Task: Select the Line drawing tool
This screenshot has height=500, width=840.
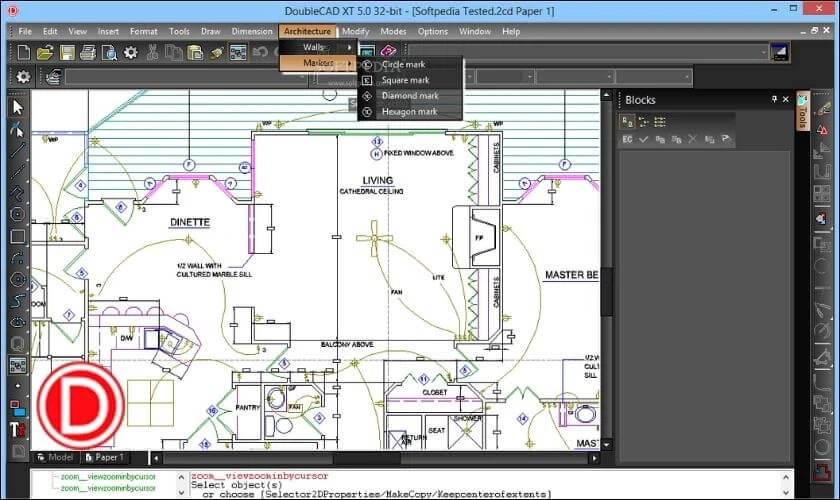Action: point(18,151)
